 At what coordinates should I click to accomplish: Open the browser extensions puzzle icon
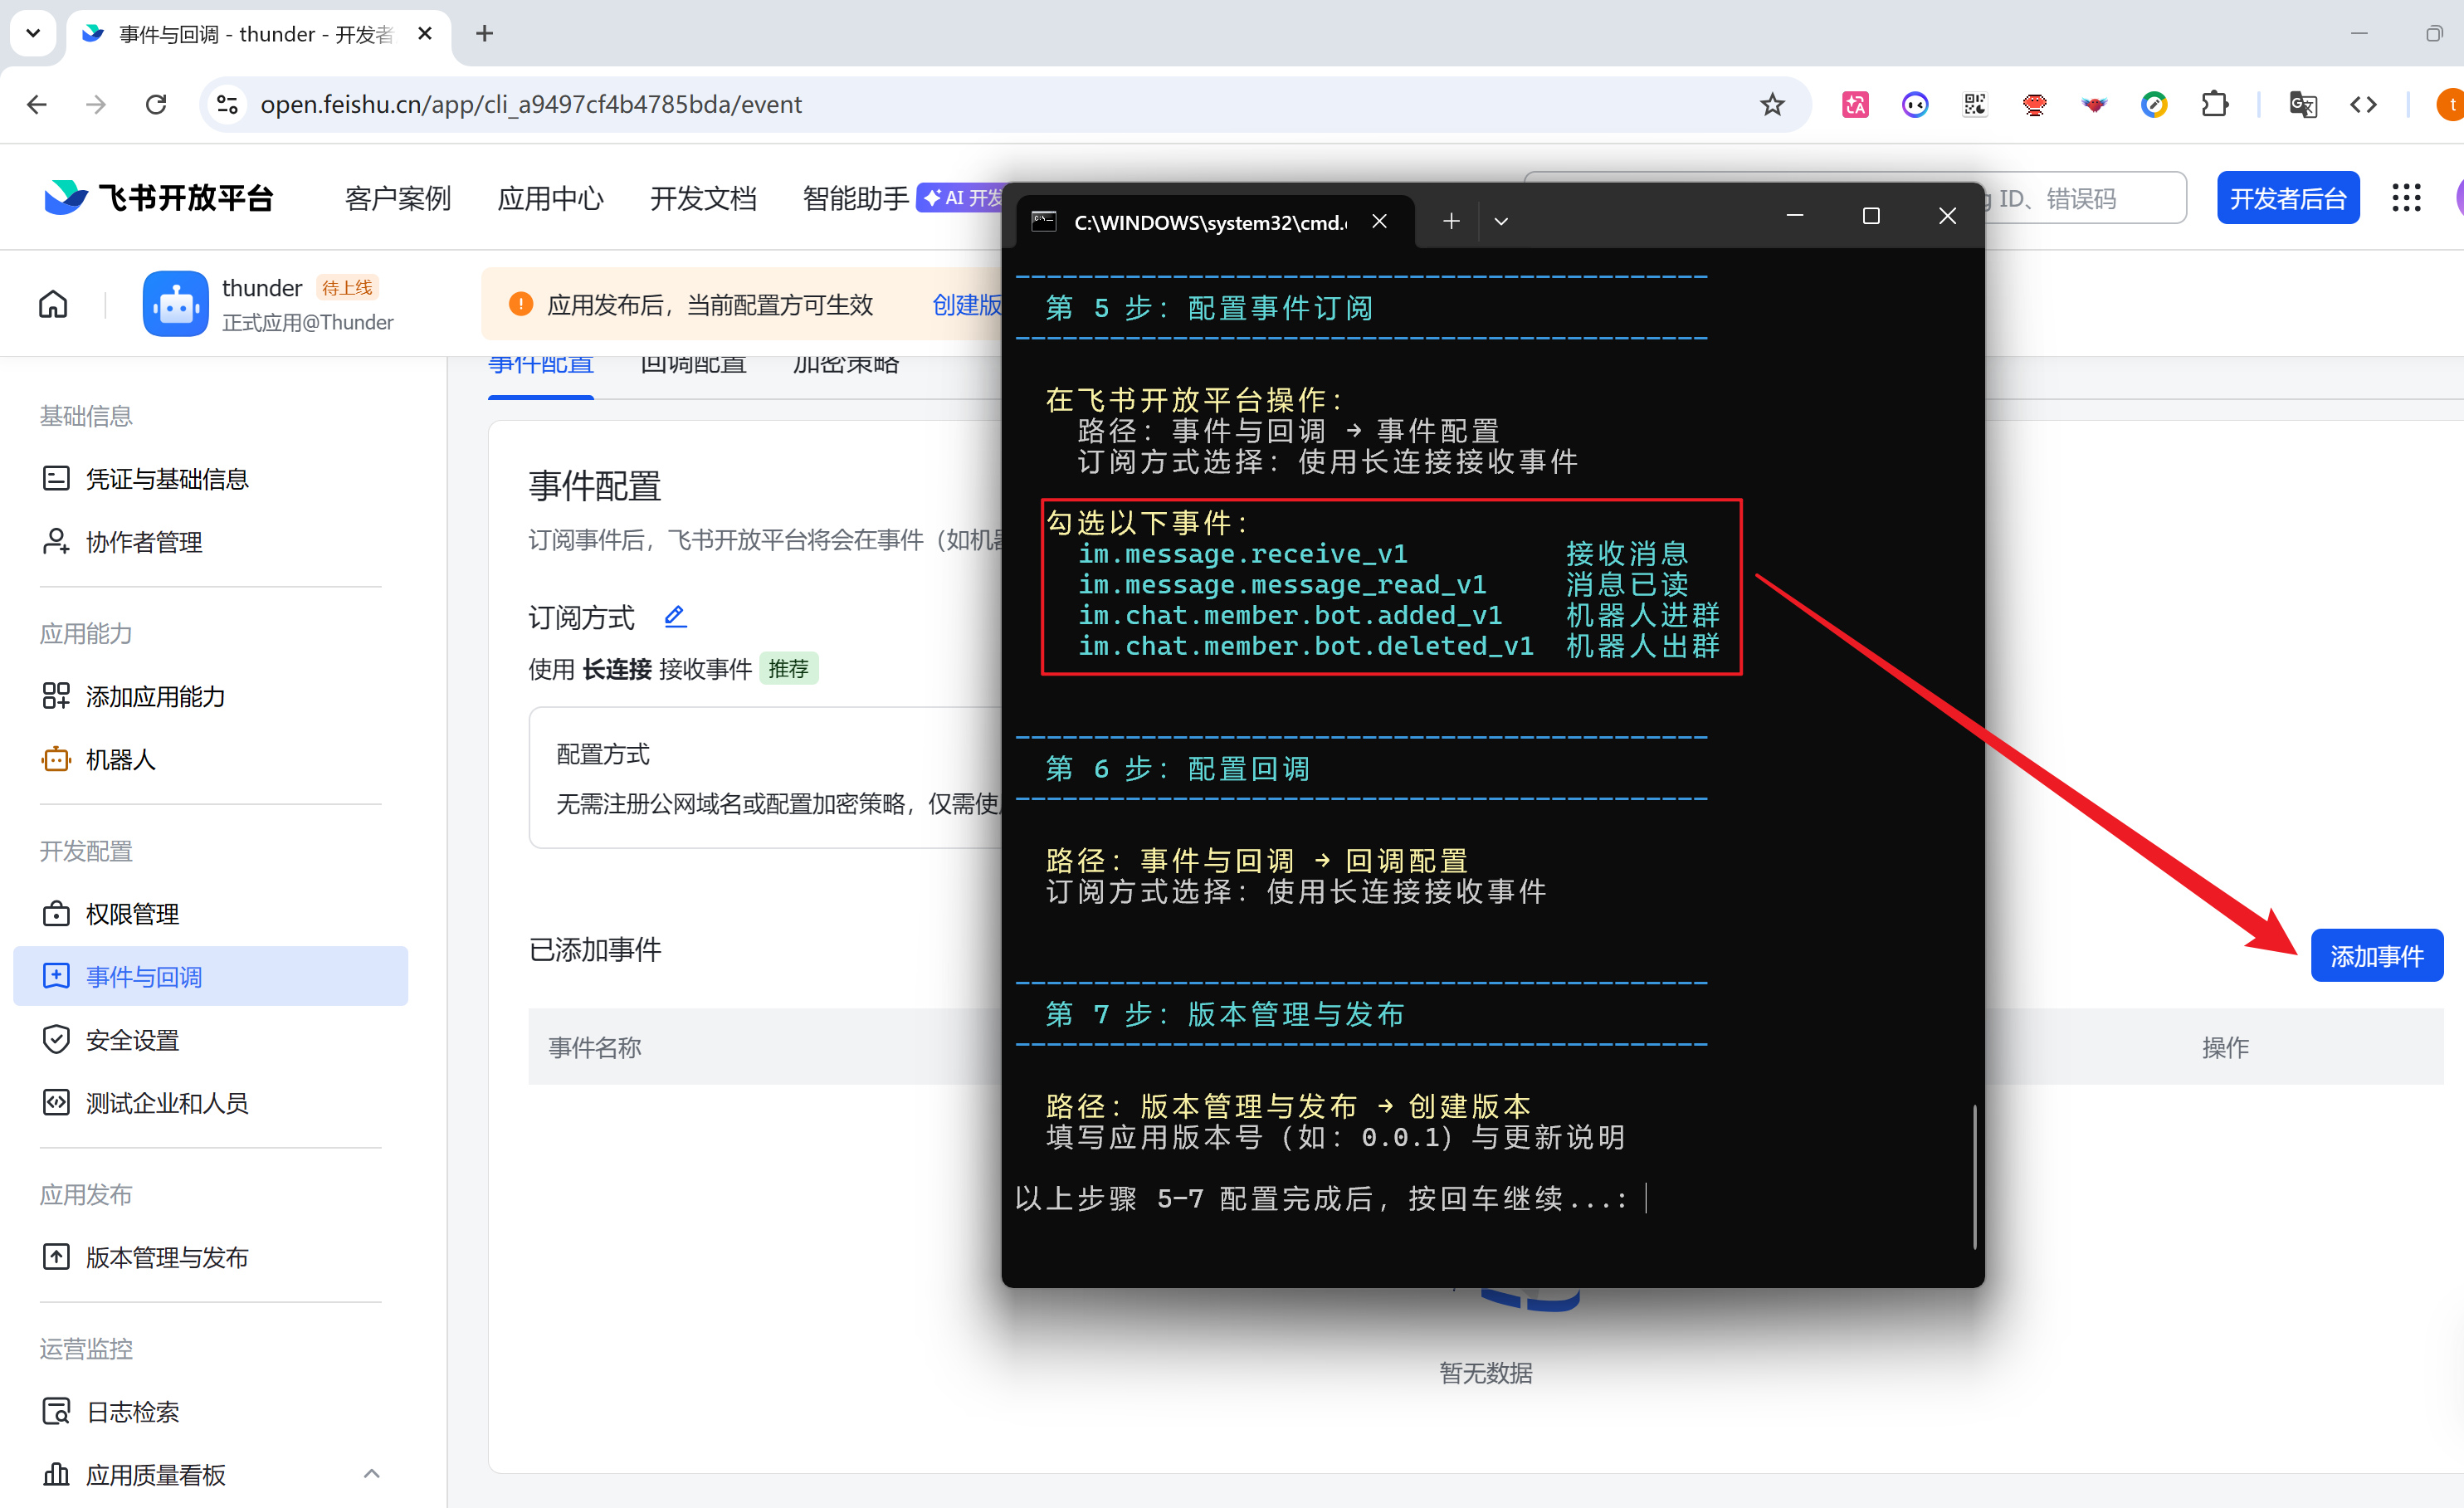[x=2215, y=104]
